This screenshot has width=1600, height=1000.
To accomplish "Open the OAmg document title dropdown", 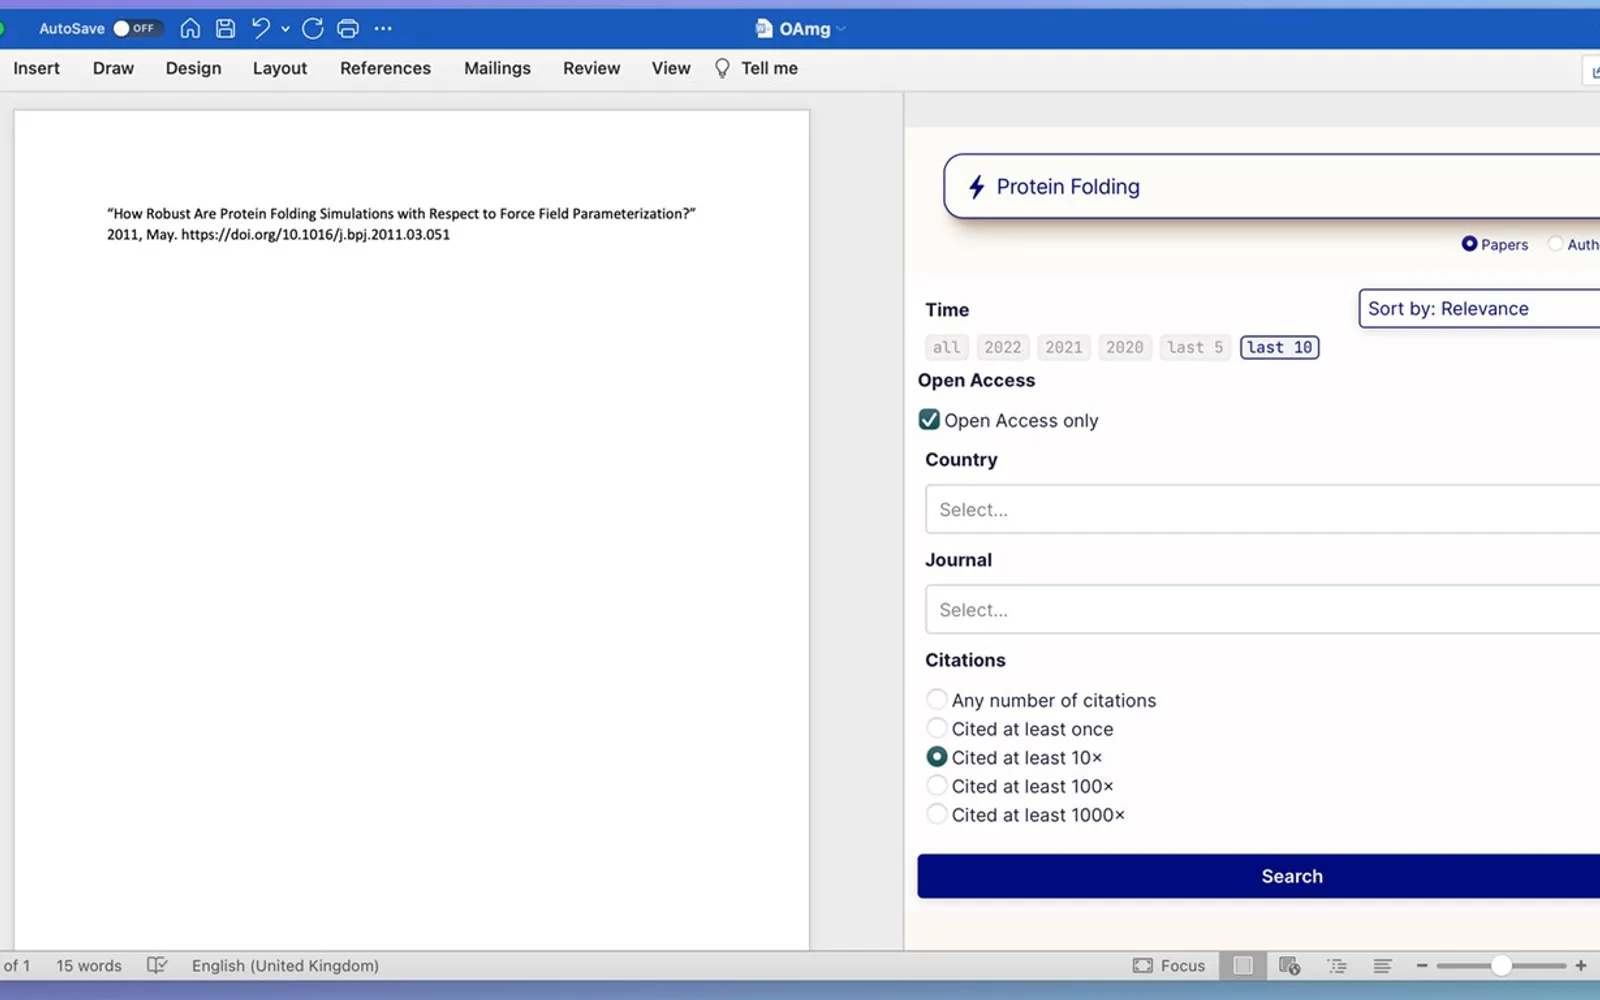I will pyautogui.click(x=841, y=29).
